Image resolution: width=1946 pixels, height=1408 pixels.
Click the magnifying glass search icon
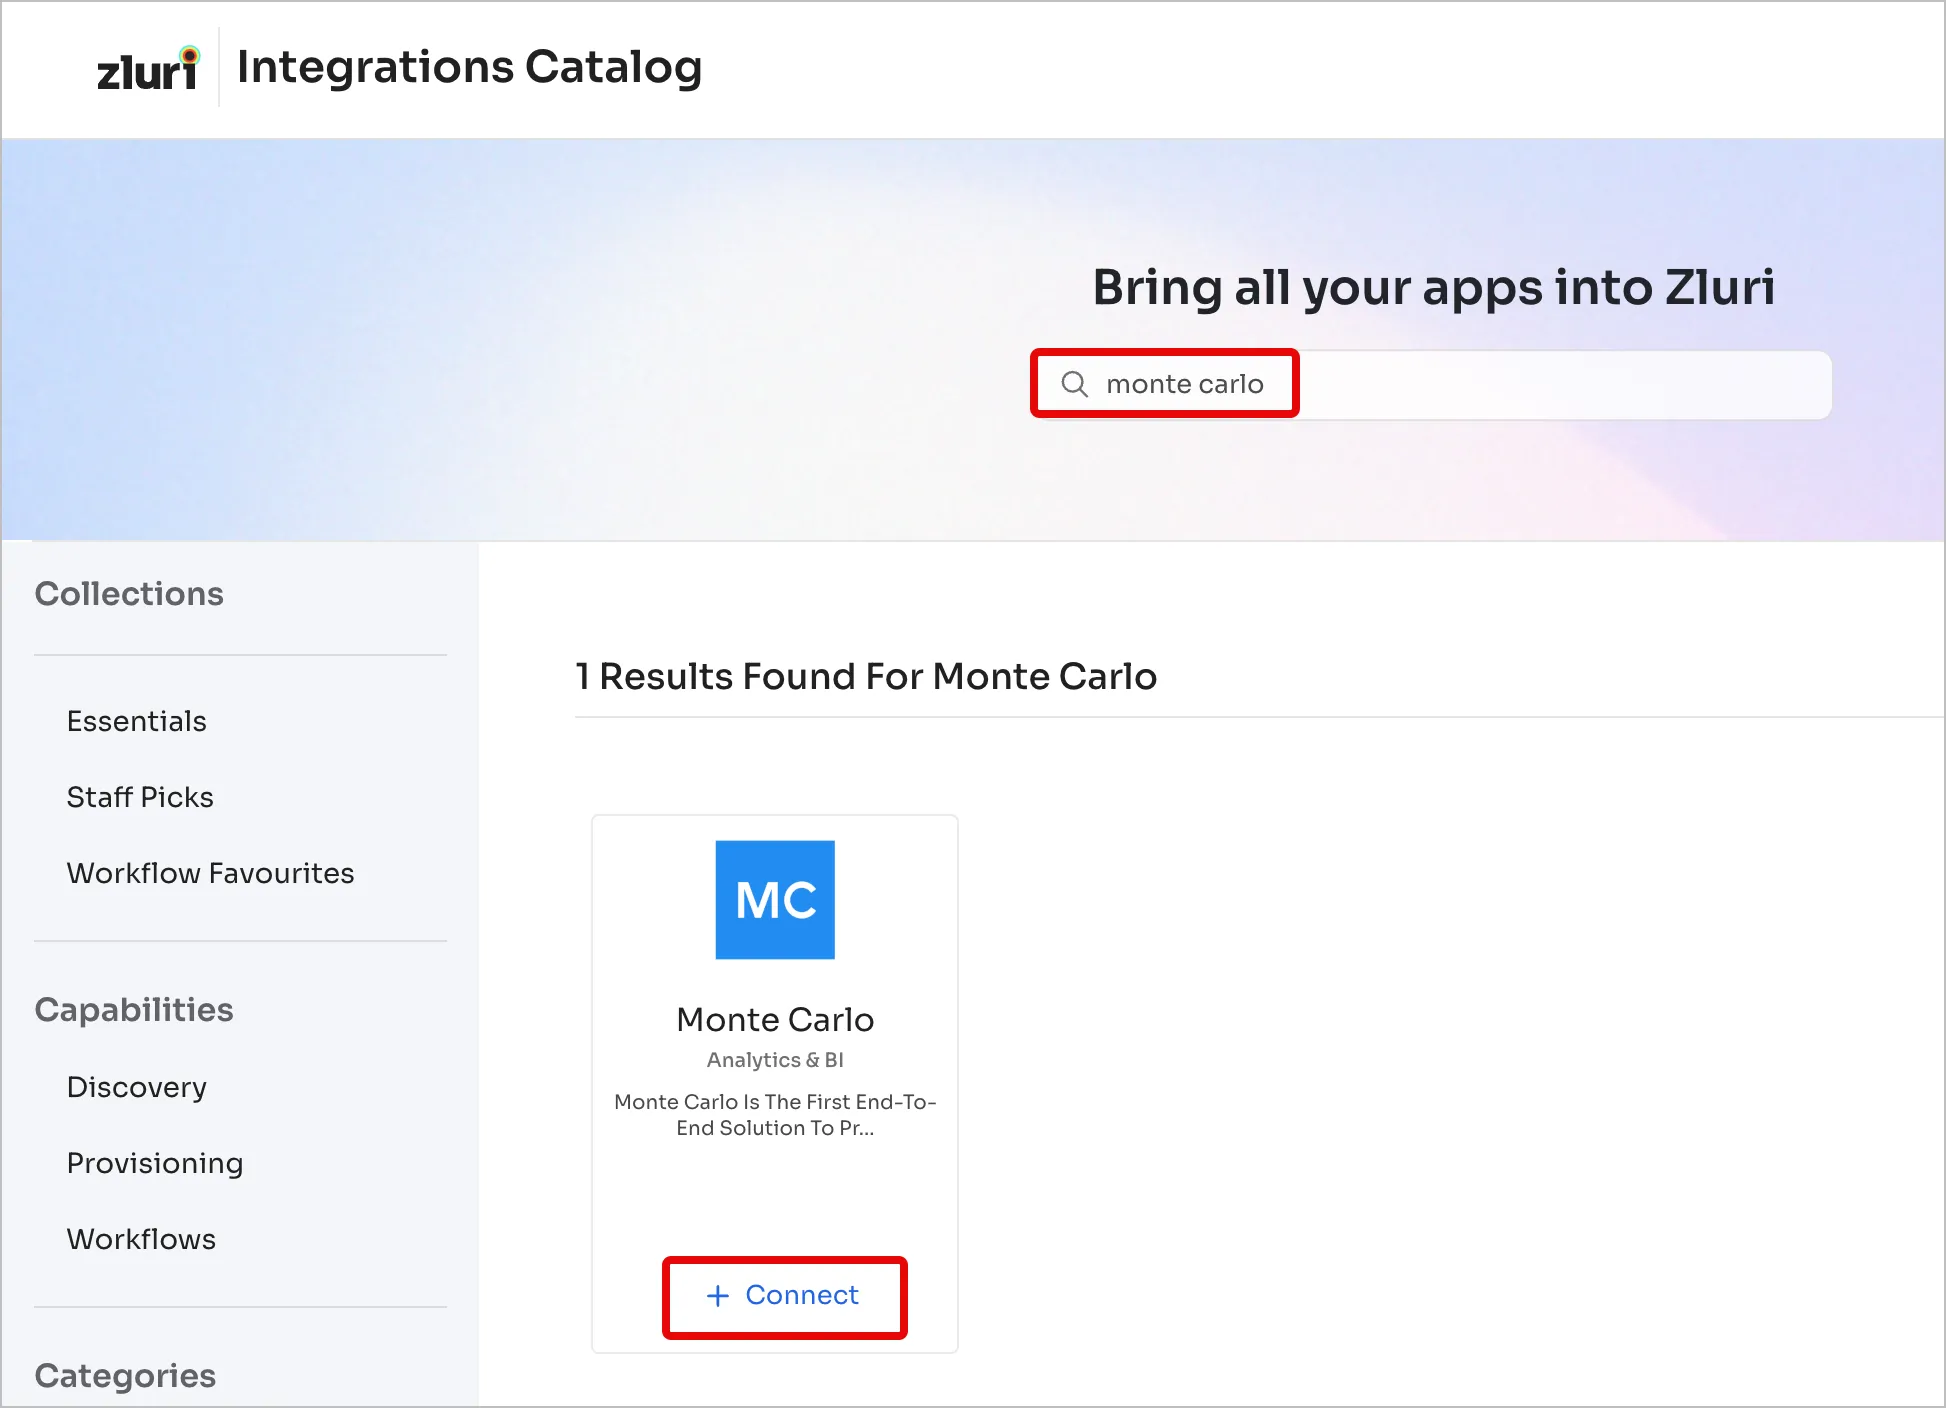(1074, 384)
